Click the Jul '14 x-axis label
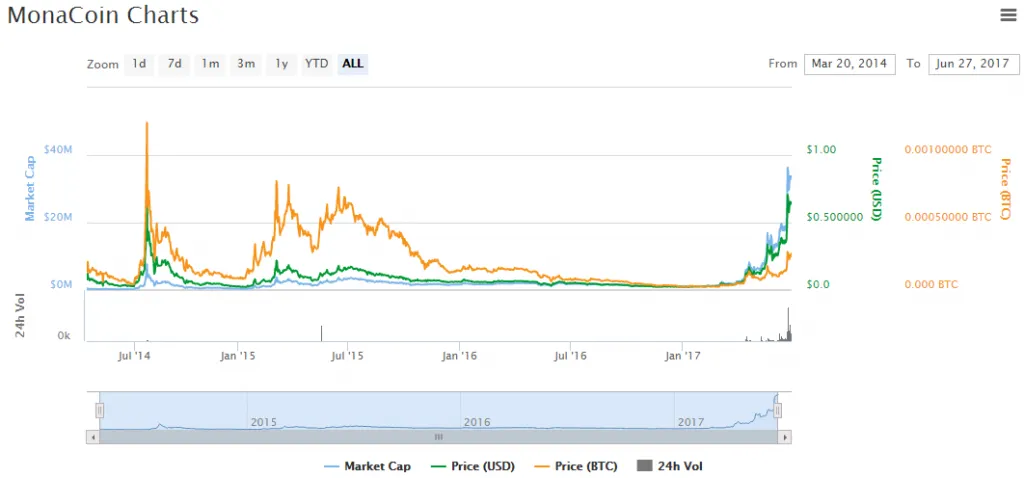 pyautogui.click(x=135, y=357)
